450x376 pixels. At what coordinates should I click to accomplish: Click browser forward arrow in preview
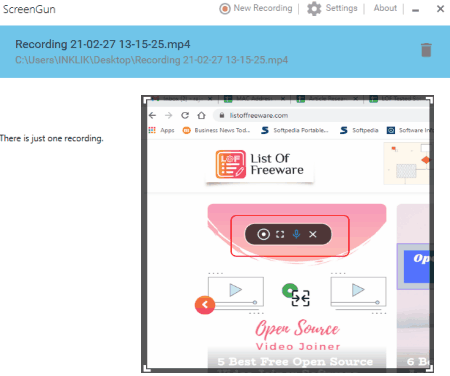click(x=169, y=115)
